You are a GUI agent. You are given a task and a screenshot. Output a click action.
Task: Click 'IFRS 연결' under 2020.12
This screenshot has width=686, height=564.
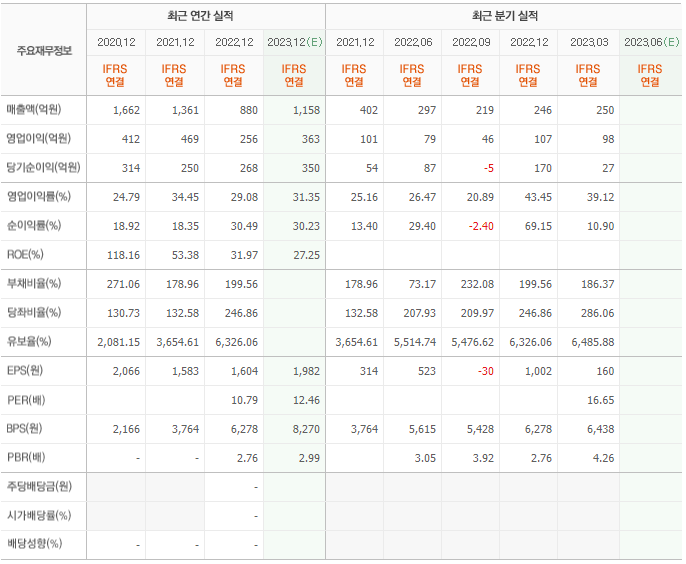coord(115,75)
